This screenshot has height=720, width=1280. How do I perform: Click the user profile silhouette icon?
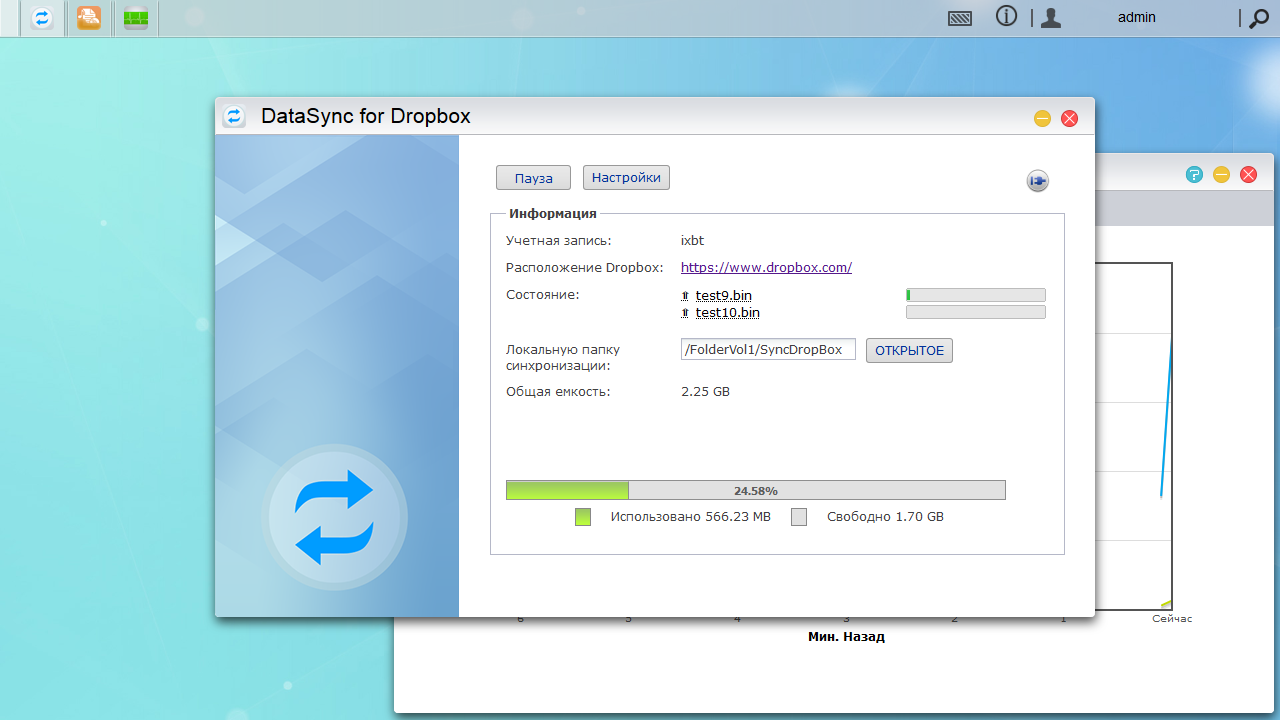point(1050,18)
